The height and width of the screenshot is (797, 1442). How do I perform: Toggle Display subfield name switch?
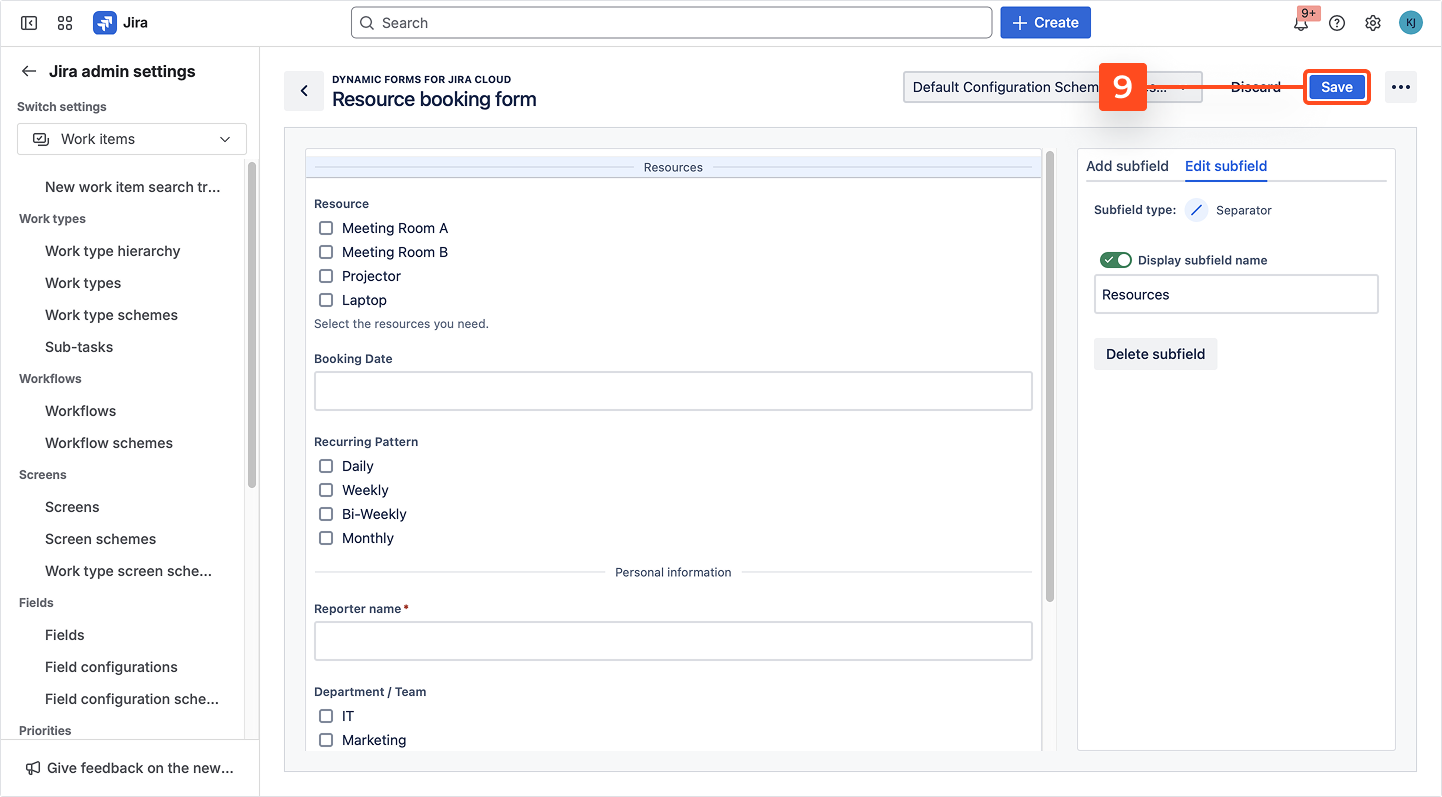coord(1115,260)
